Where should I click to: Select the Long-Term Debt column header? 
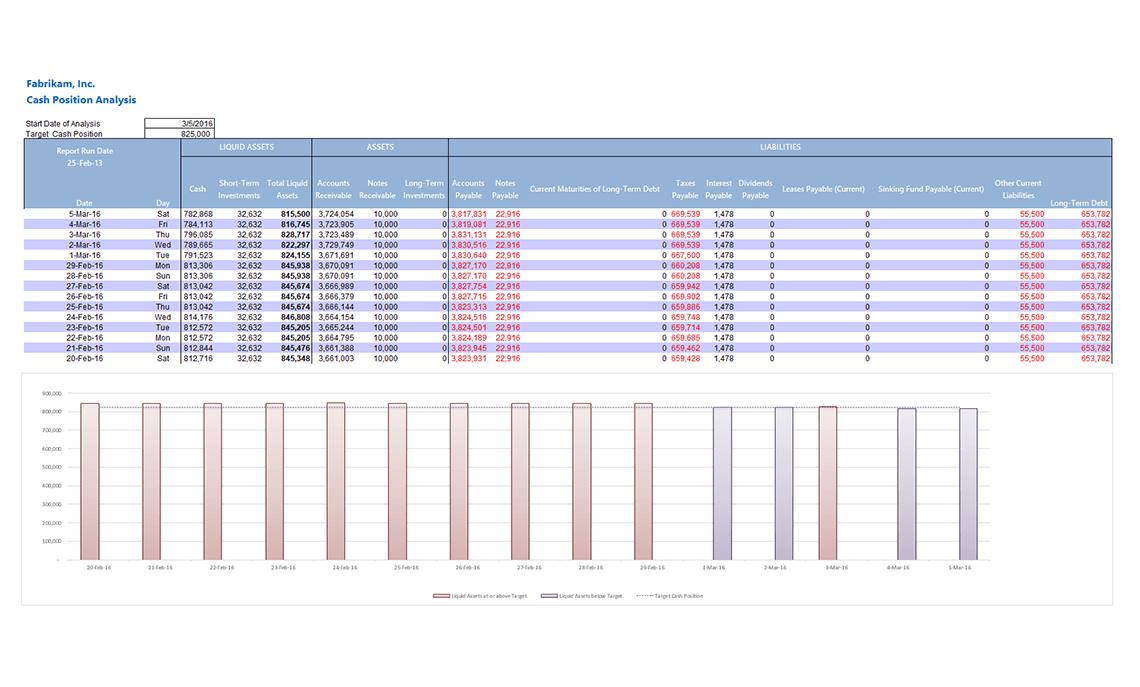click(x=1080, y=200)
